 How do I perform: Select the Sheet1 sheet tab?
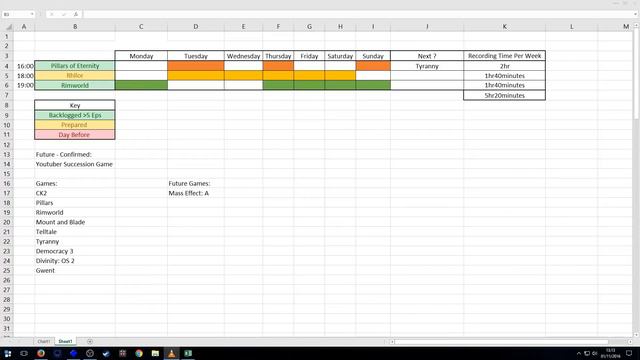coord(65,341)
